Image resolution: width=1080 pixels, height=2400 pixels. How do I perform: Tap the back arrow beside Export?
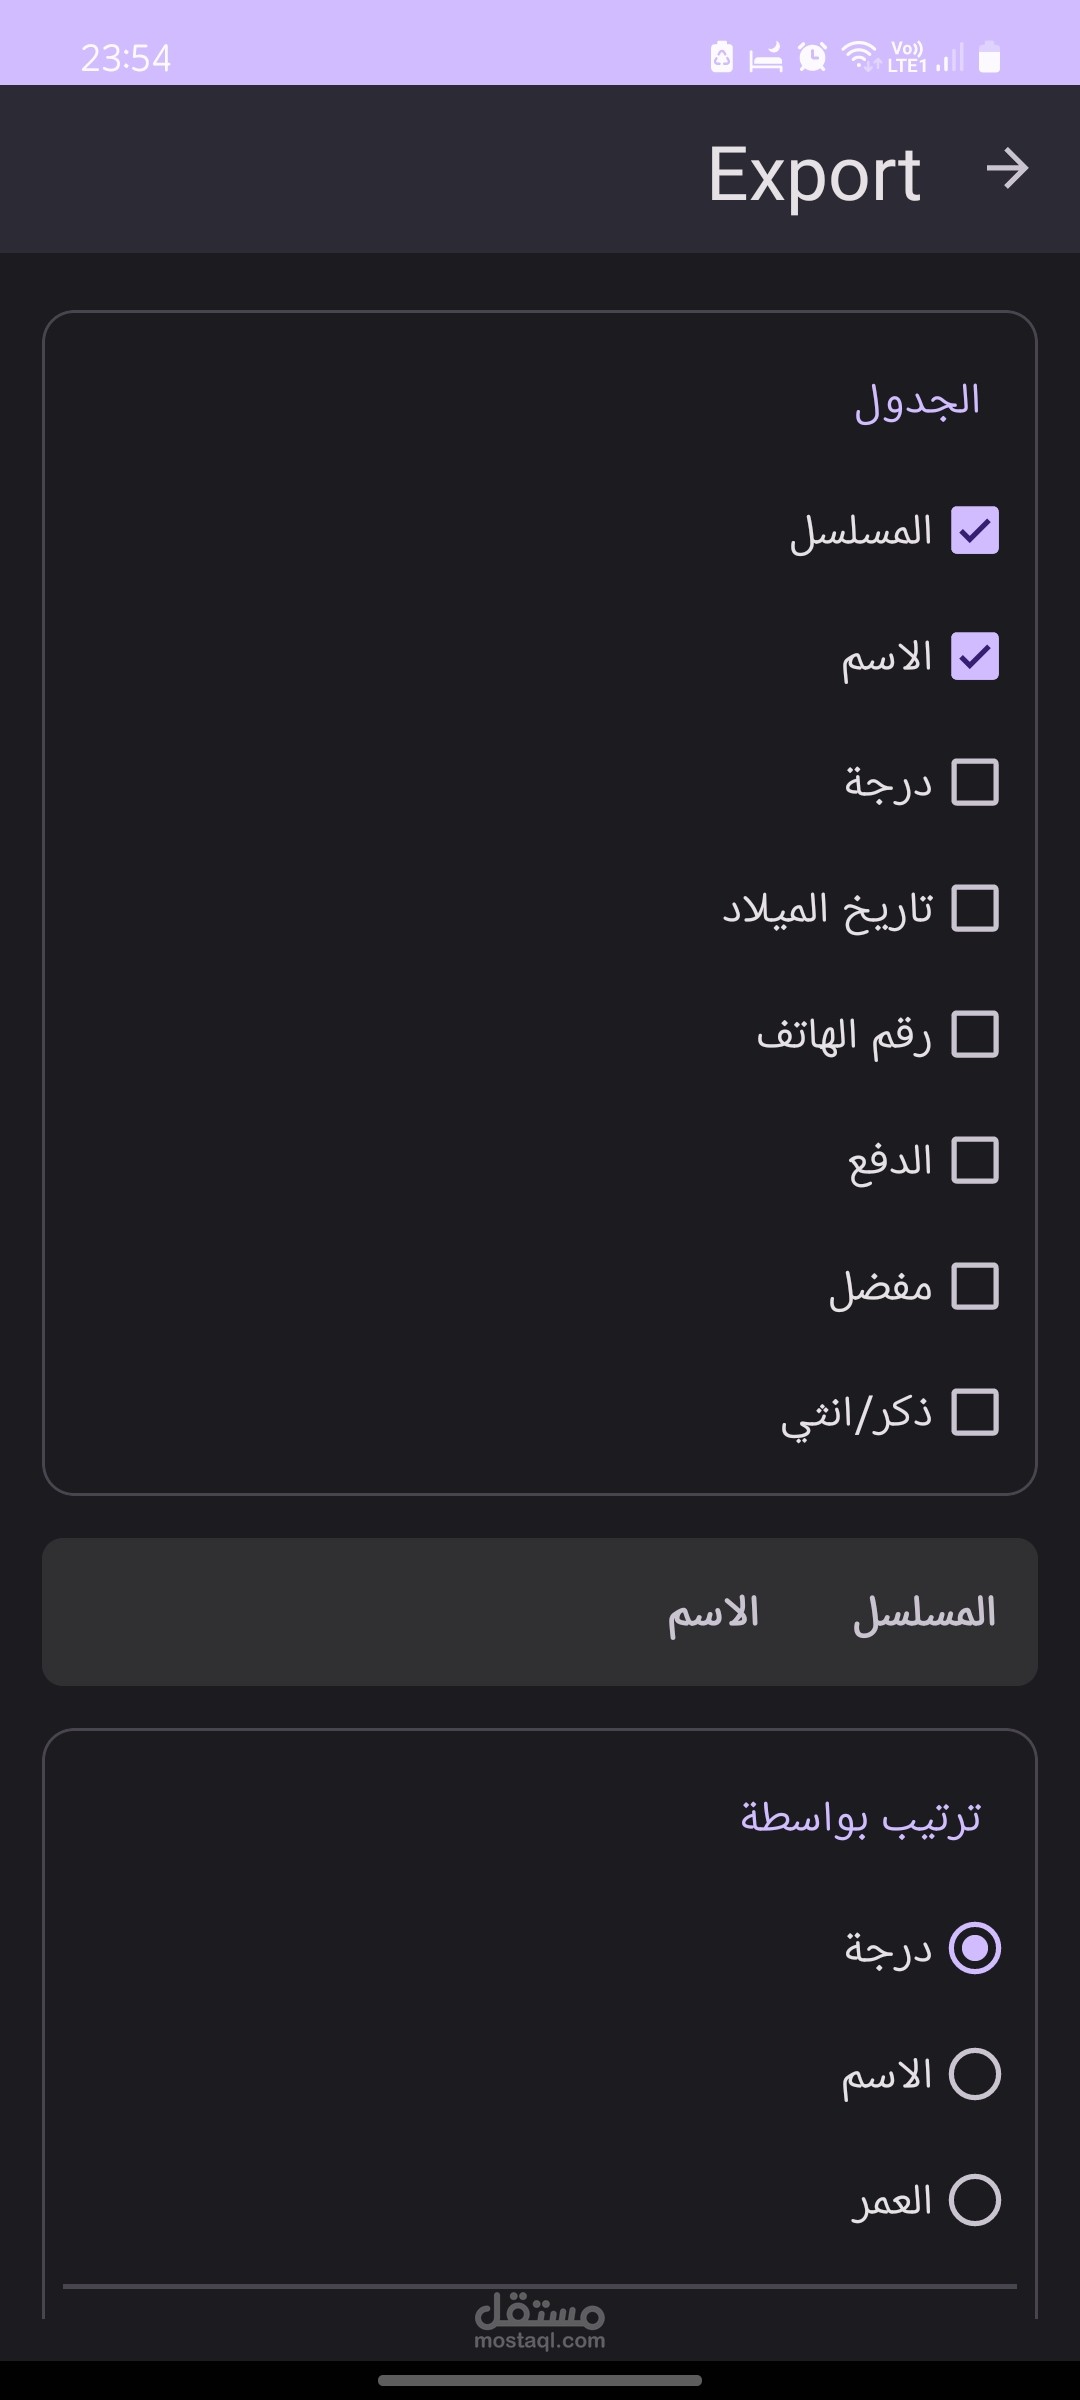pyautogui.click(x=1007, y=169)
